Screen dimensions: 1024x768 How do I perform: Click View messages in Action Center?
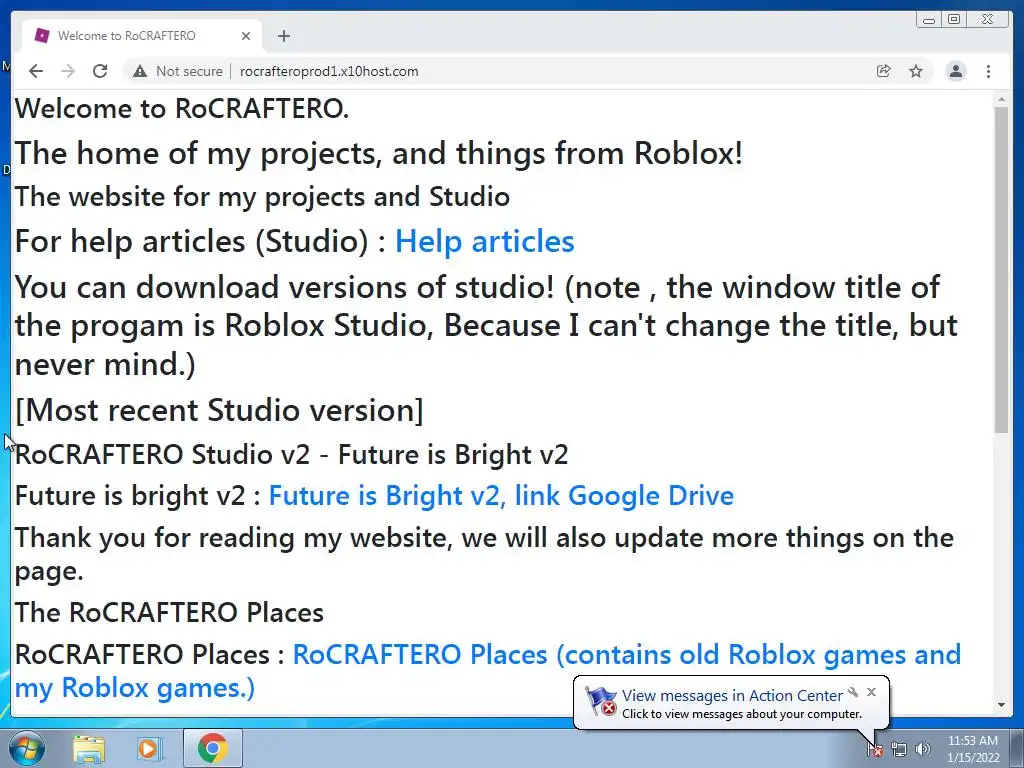(731, 696)
